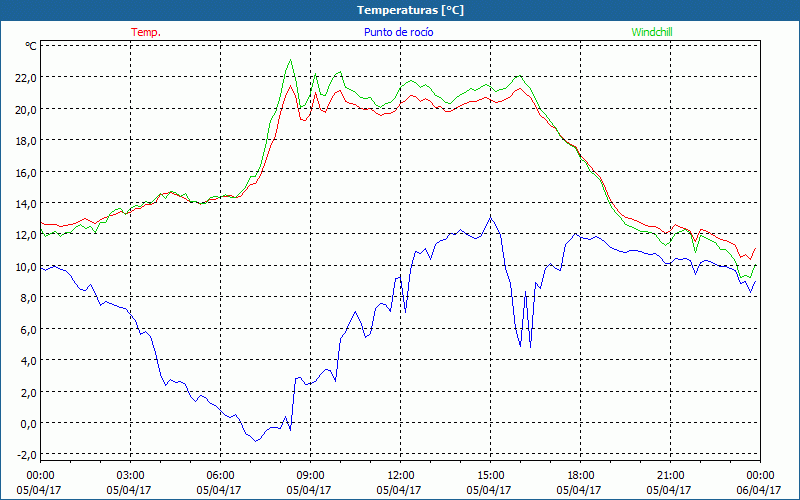
Task: Click the '20,0' y-axis value
Action: tap(27, 109)
